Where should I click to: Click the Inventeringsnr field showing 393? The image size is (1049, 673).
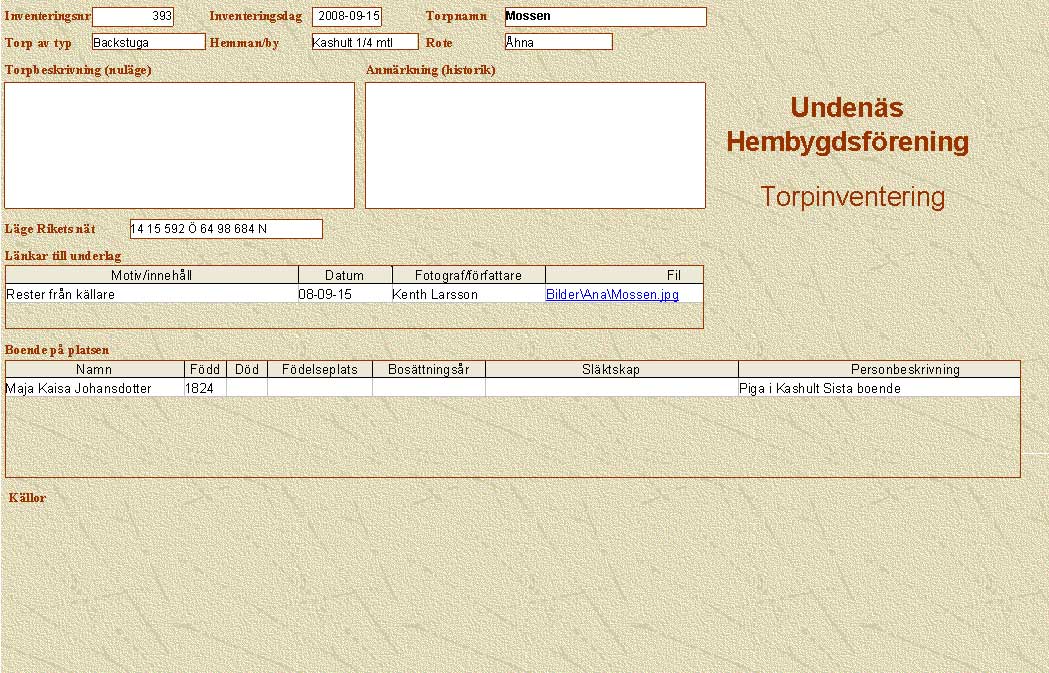pos(132,17)
